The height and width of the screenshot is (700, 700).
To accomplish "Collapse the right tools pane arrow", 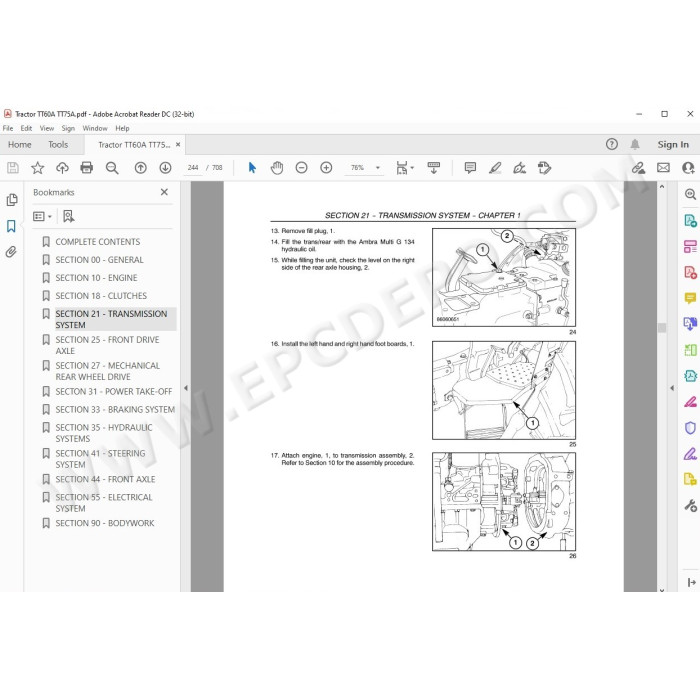I will point(672,388).
